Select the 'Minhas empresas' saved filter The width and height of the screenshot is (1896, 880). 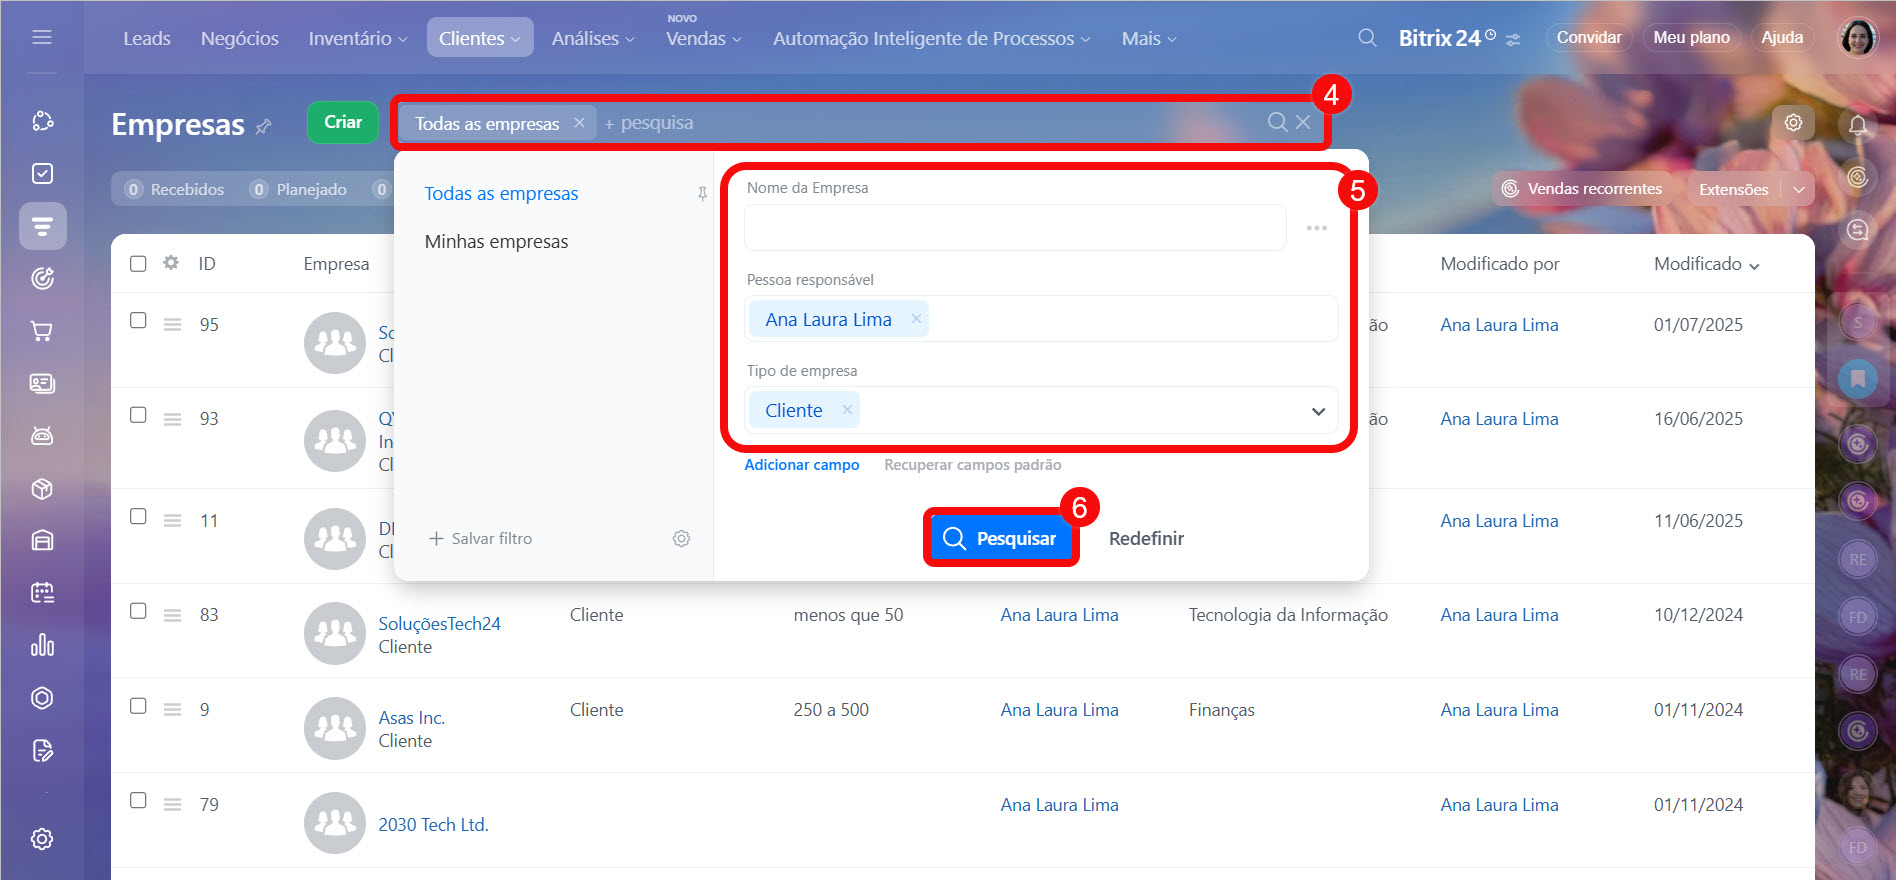tap(496, 241)
